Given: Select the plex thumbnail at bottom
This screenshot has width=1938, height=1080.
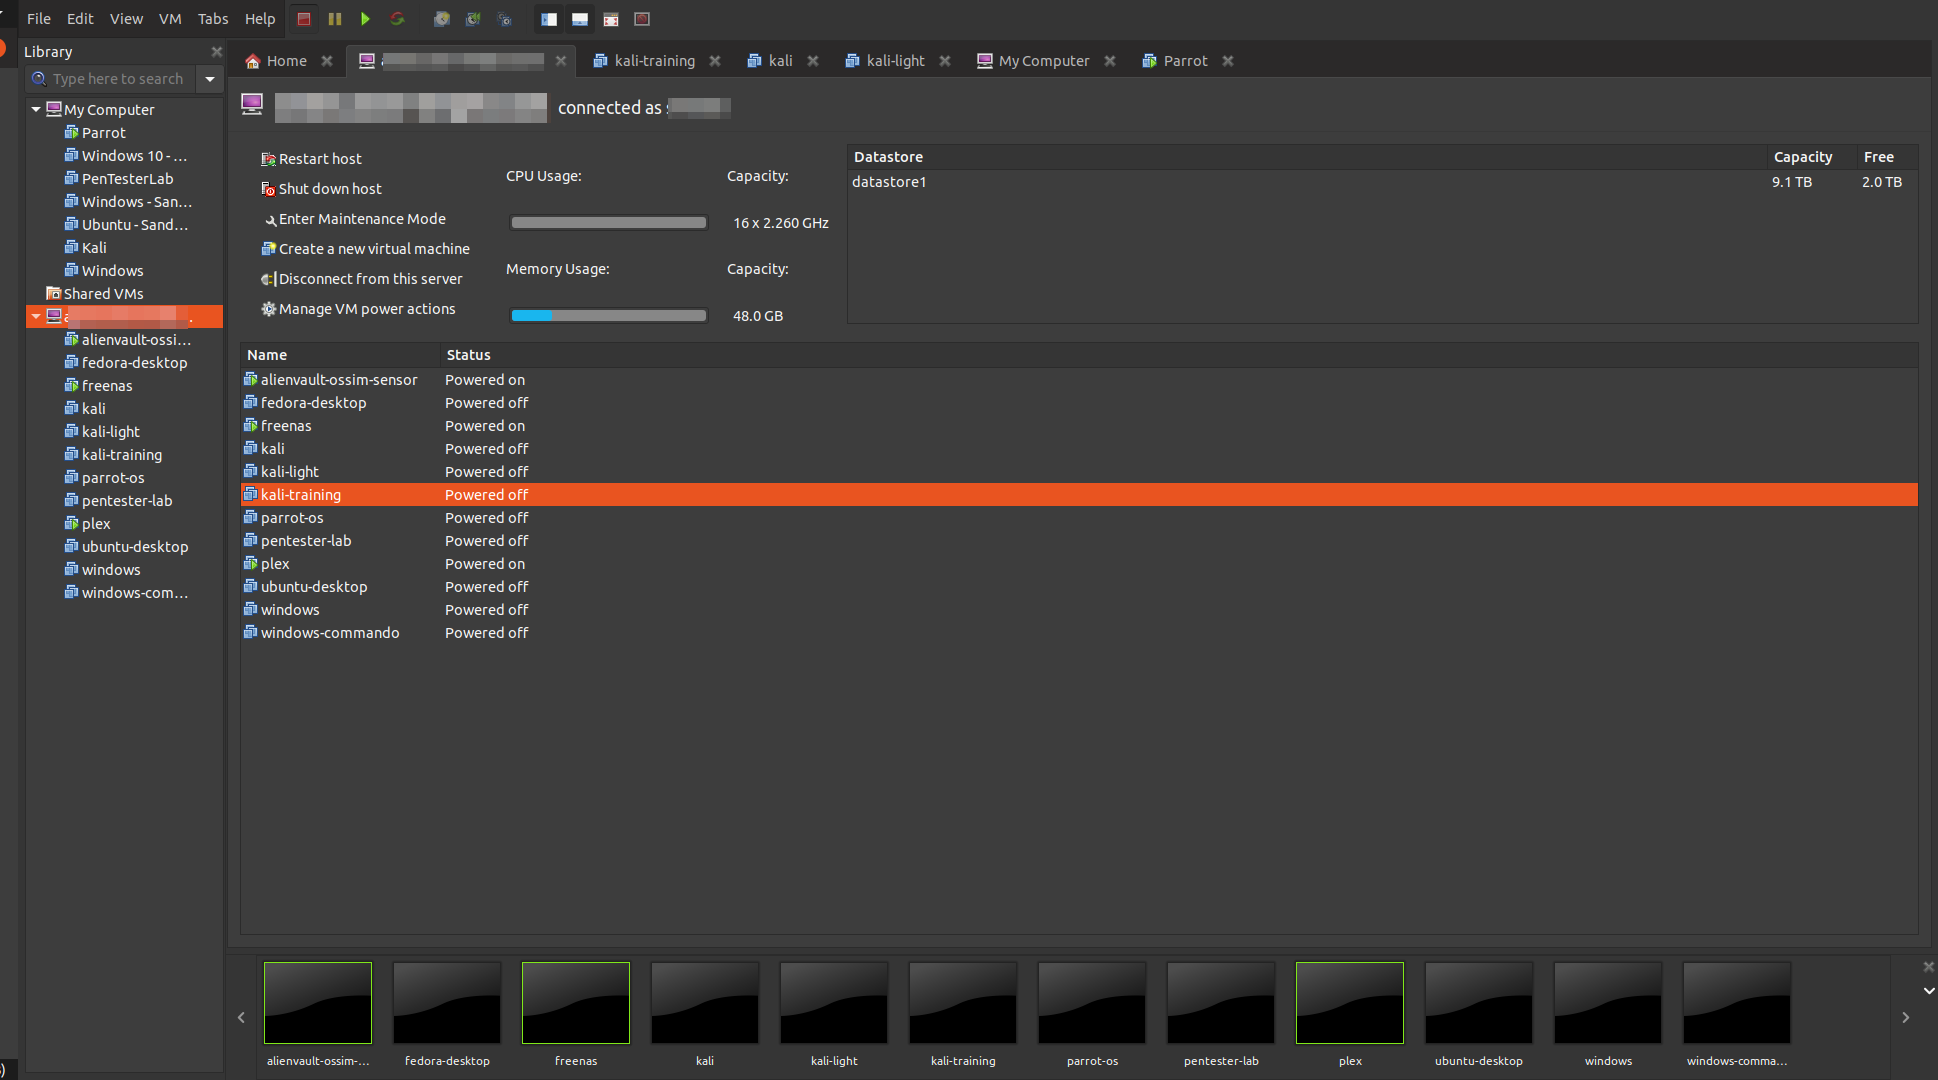Looking at the screenshot, I should 1349,1003.
